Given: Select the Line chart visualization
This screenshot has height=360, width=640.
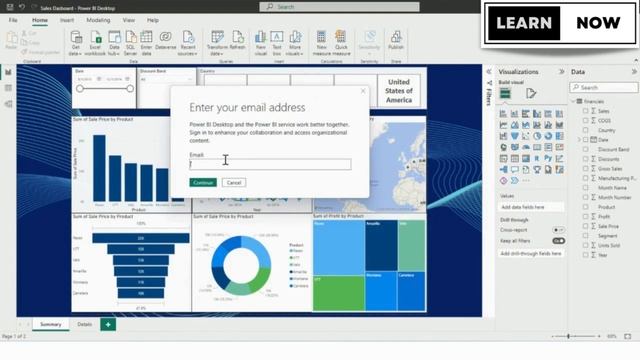Looking at the screenshot, I should coord(503,125).
